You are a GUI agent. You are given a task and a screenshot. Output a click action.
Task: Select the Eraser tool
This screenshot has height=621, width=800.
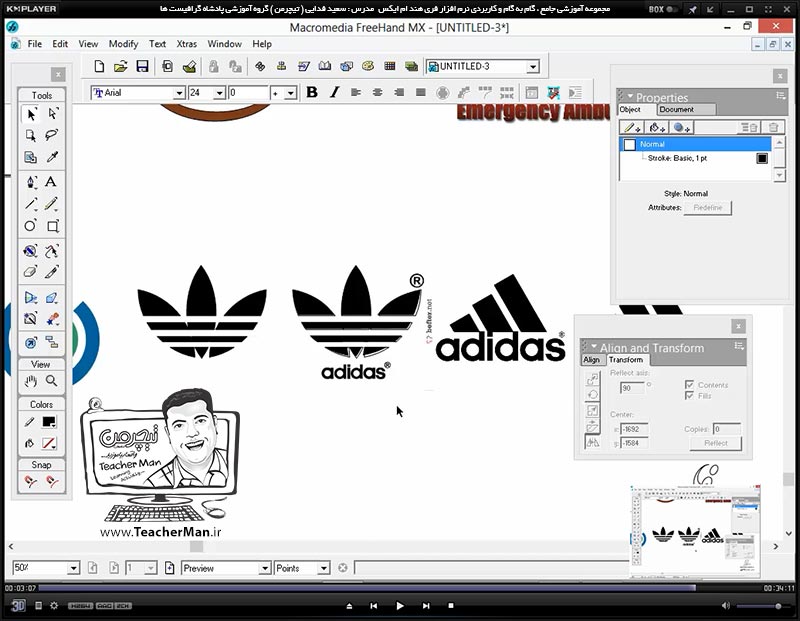[30, 272]
